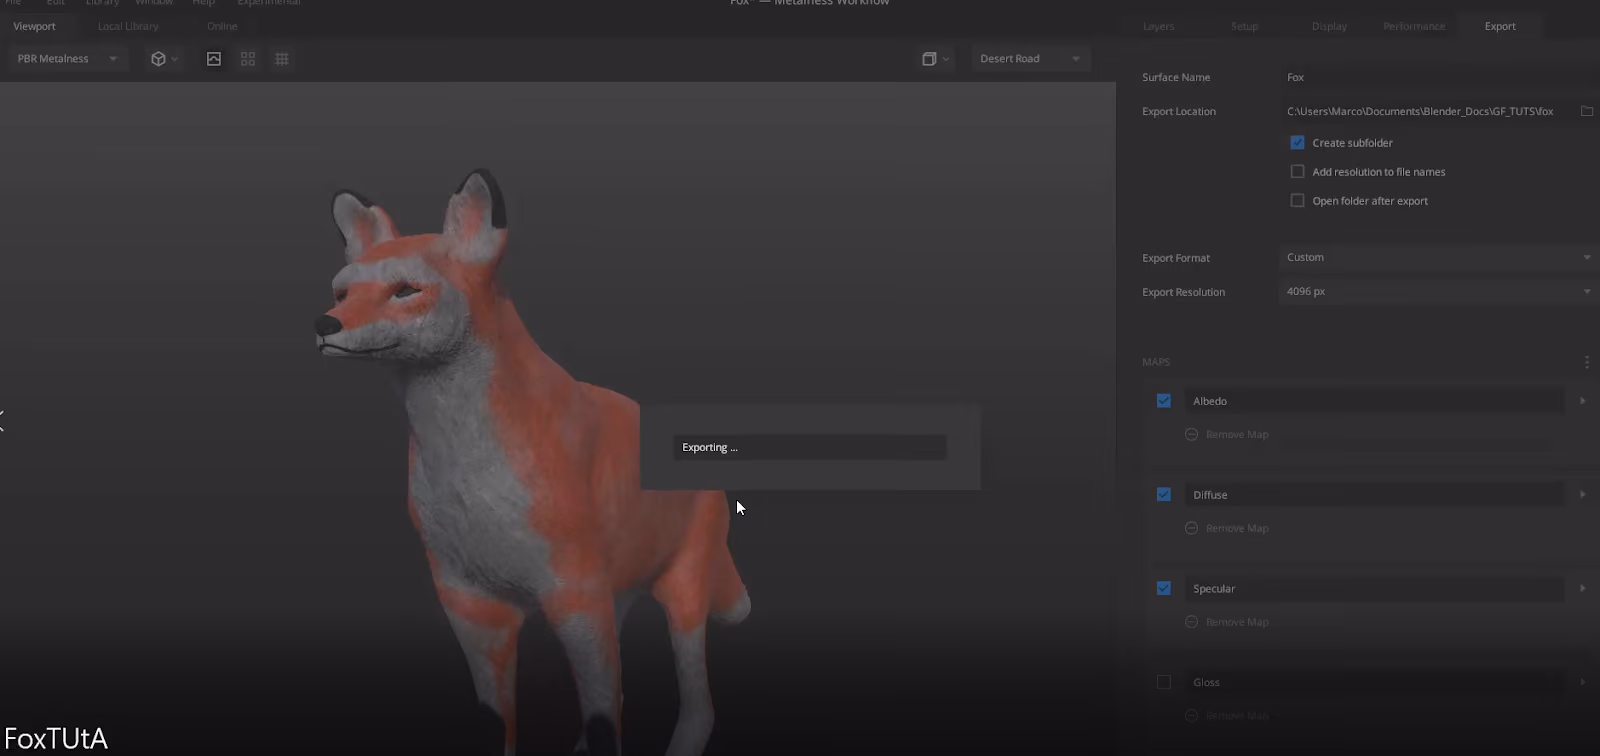Select the dense nine-tile grid viewport layout
Viewport: 1600px width, 756px height.
pos(282,59)
